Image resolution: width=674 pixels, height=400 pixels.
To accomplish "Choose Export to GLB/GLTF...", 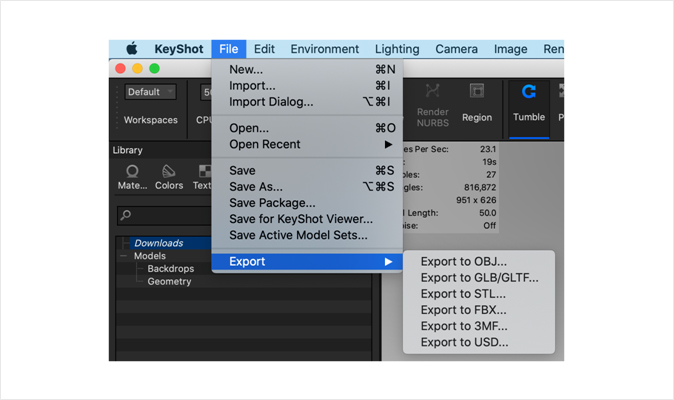I will pos(479,278).
